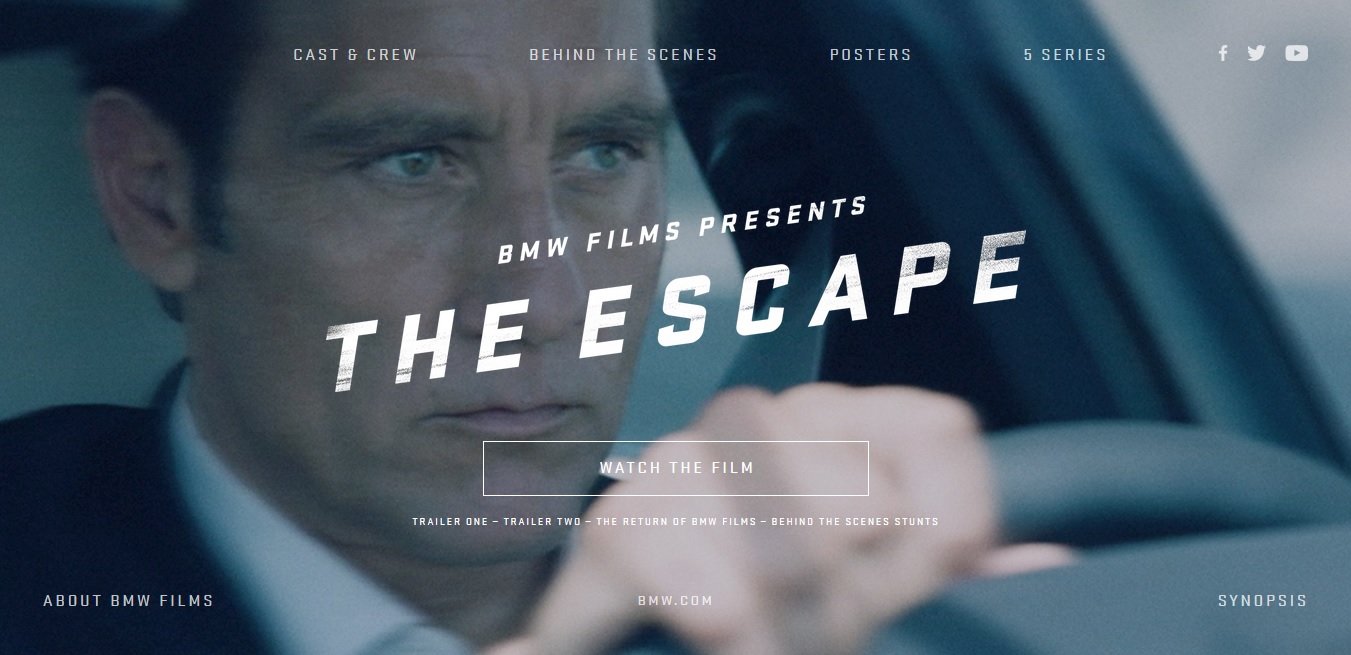Image resolution: width=1351 pixels, height=655 pixels.
Task: Go to Behind the Scenes in top navigation
Action: click(x=623, y=55)
